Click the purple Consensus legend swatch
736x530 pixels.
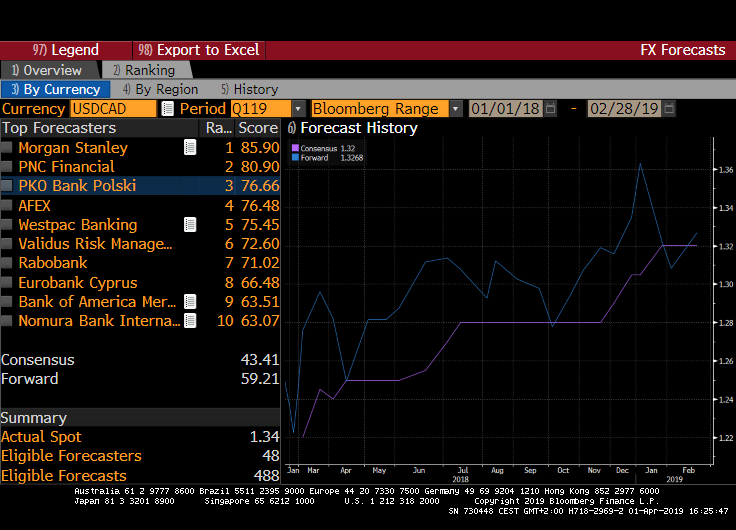[295, 148]
